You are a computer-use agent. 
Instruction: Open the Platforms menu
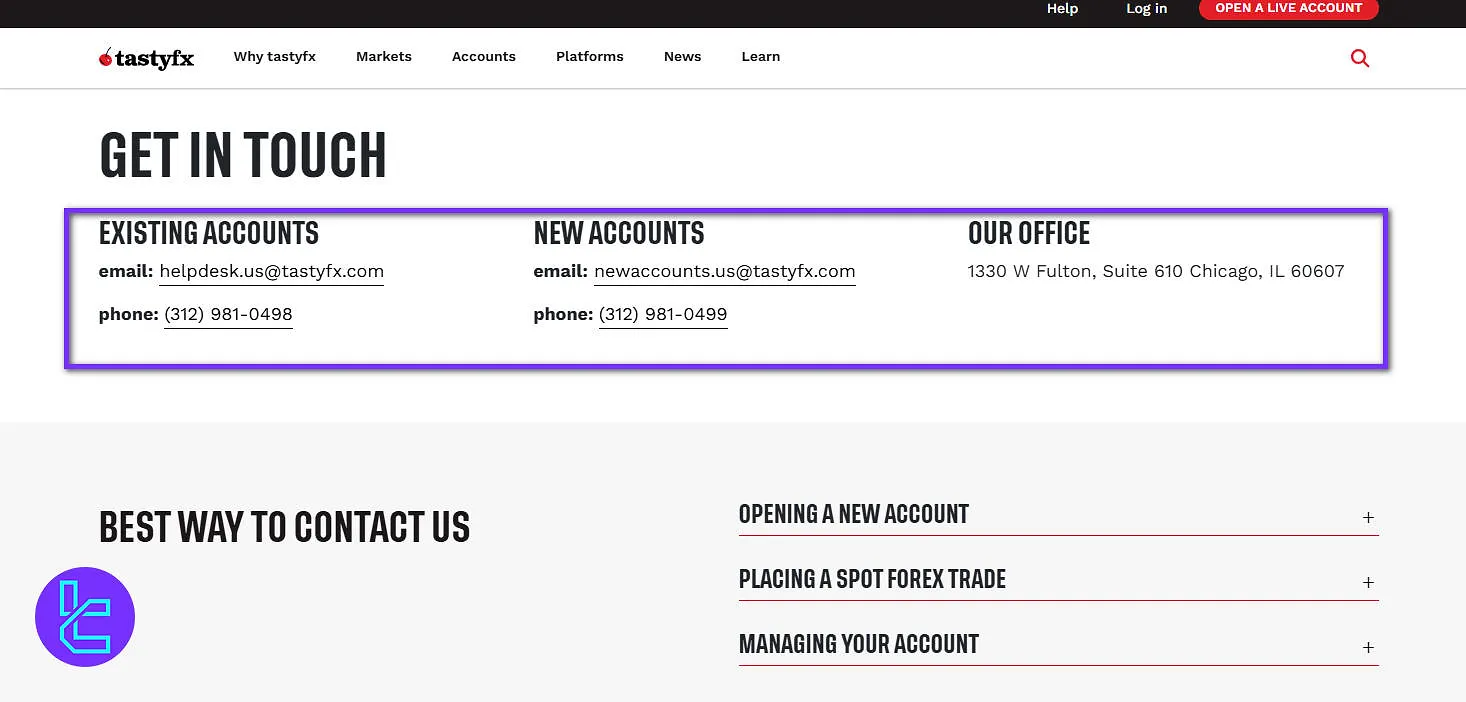590,57
